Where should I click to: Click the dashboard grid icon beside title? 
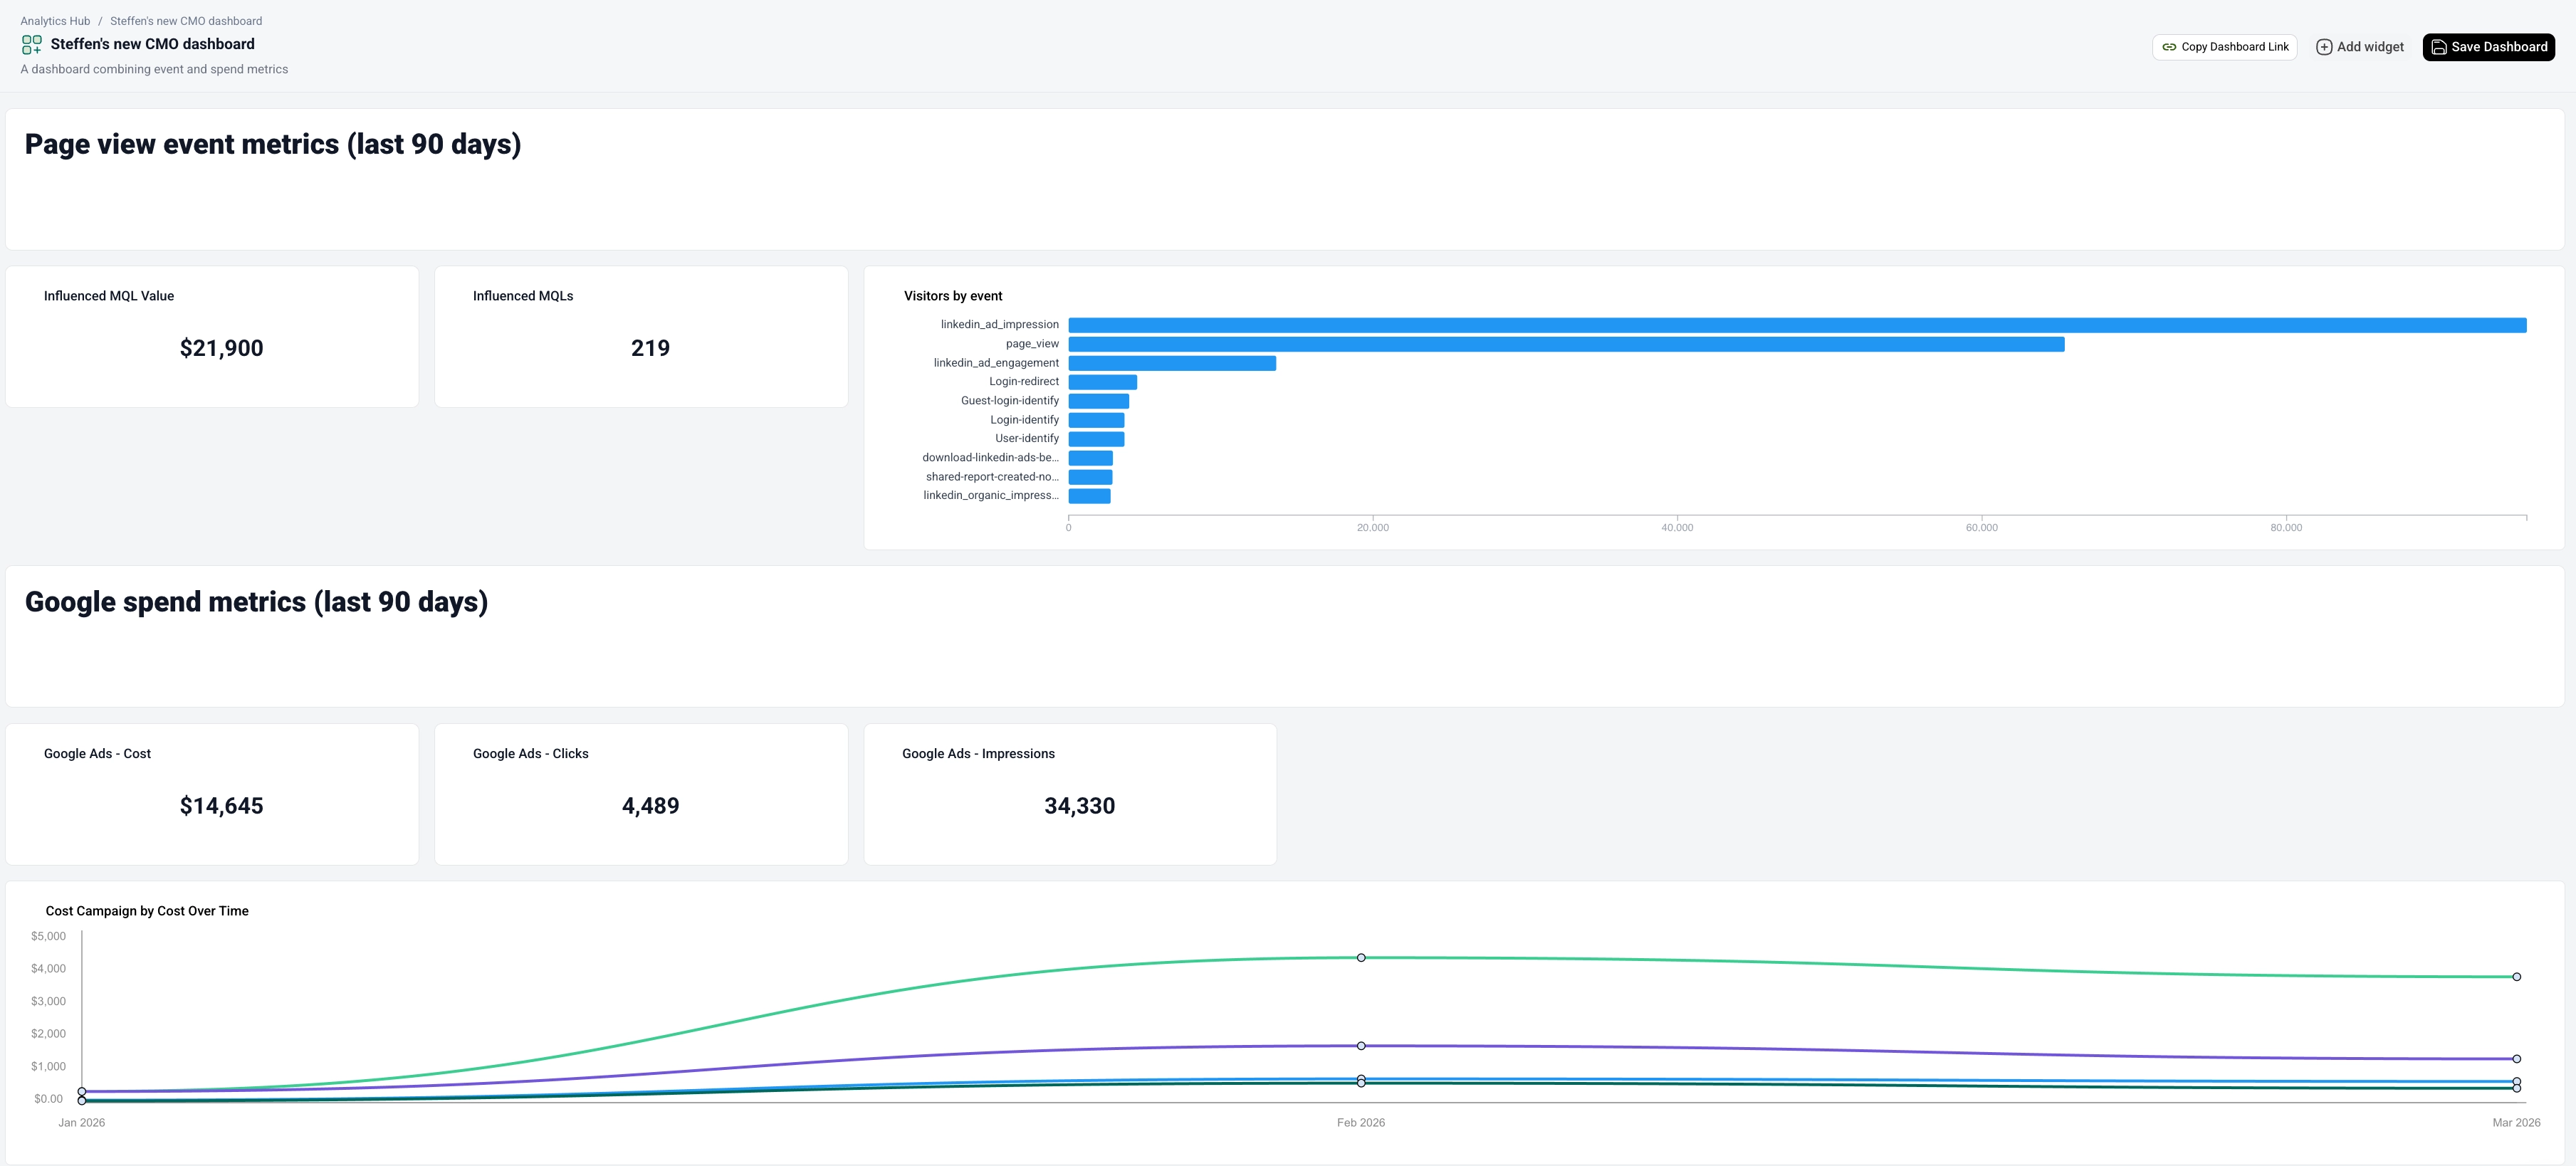point(32,44)
